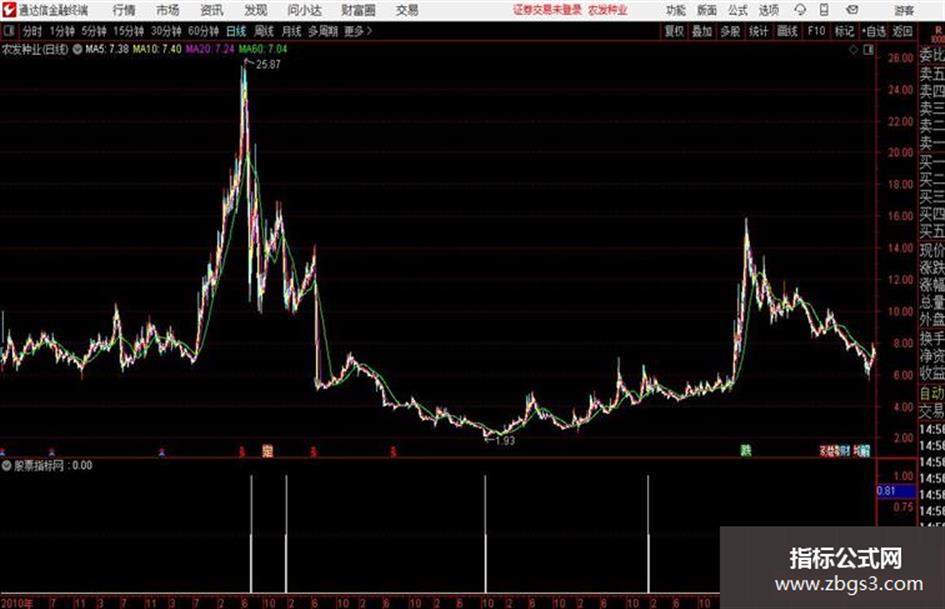Expand the 更多 > periods list
This screenshot has height=609, width=945.
pos(358,31)
